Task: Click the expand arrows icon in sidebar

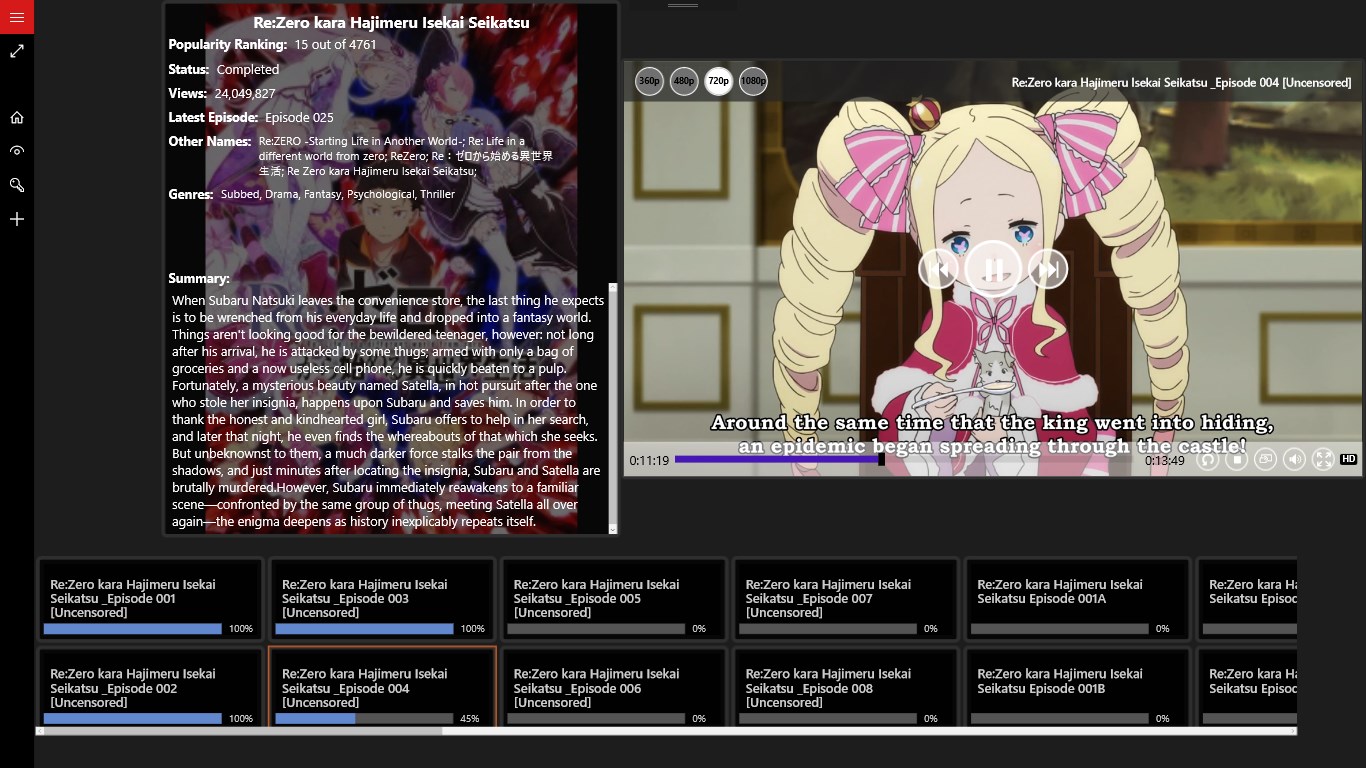Action: pyautogui.click(x=17, y=50)
